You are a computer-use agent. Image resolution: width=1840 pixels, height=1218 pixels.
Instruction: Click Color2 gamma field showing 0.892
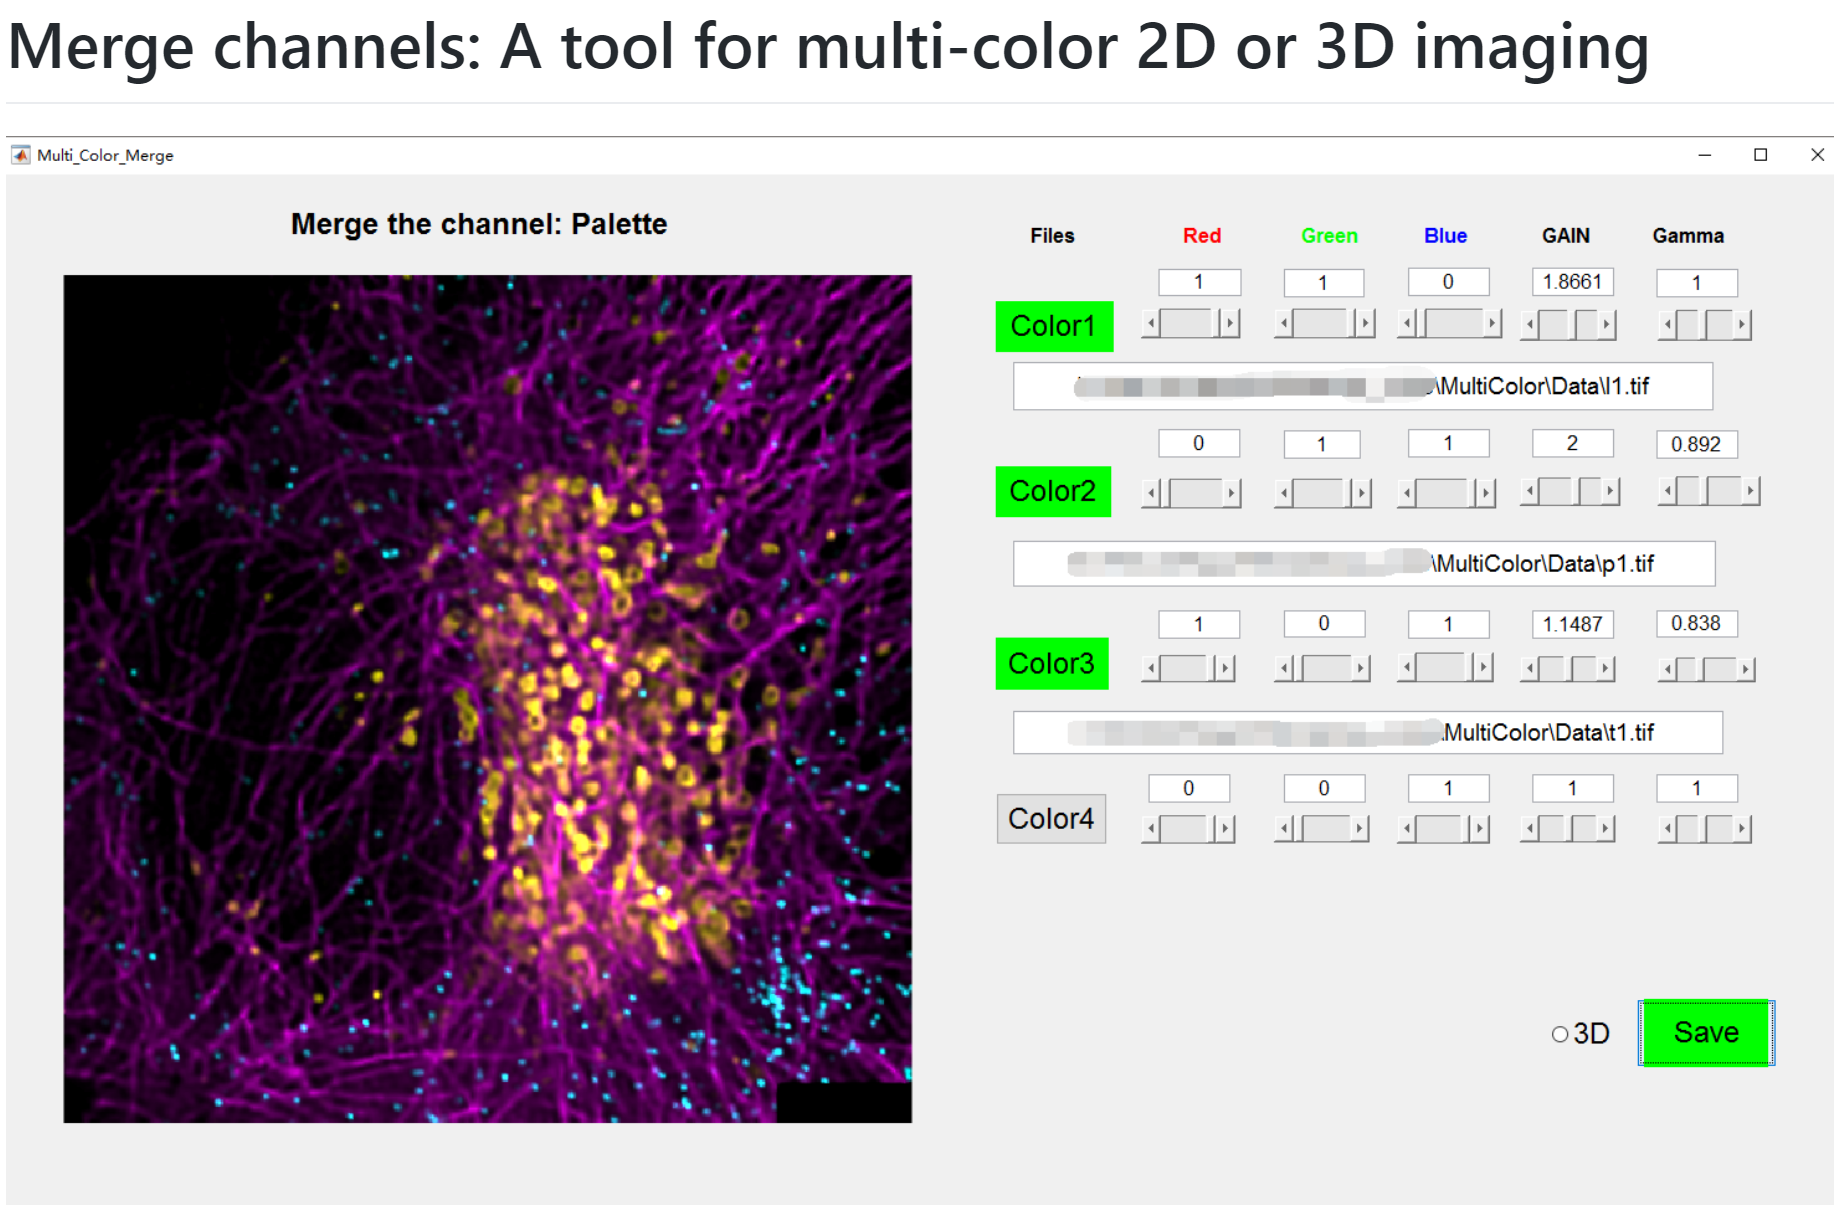1697,444
